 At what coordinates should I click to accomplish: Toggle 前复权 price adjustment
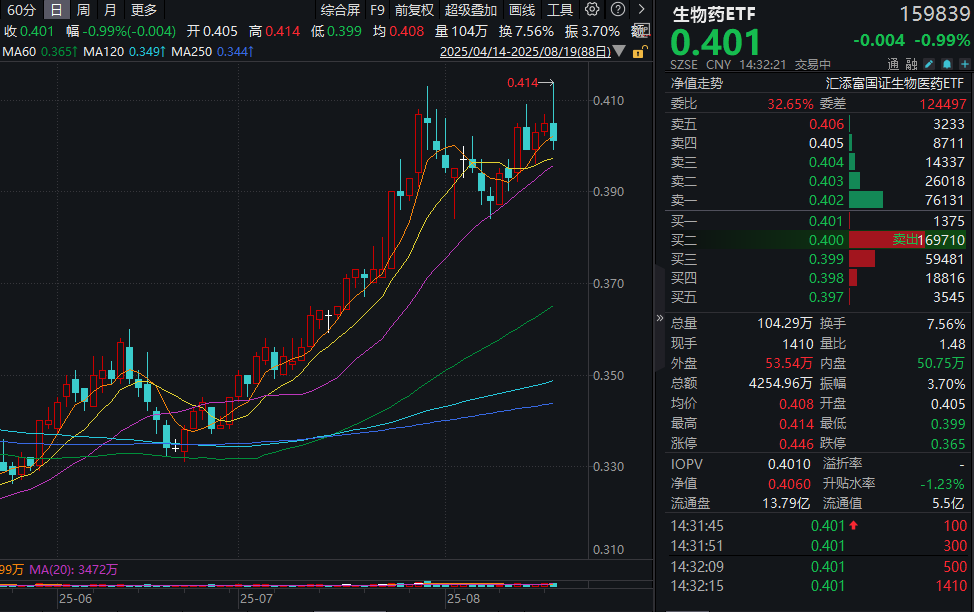(414, 10)
